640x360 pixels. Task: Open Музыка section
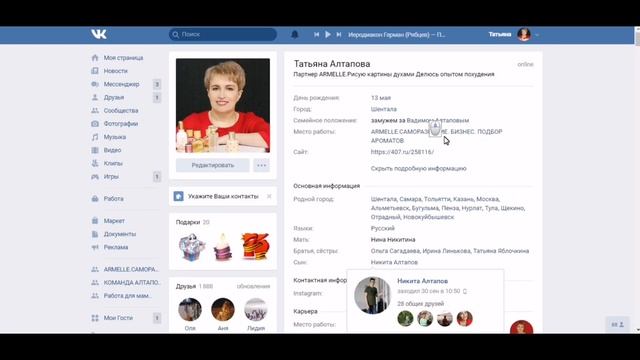115,137
